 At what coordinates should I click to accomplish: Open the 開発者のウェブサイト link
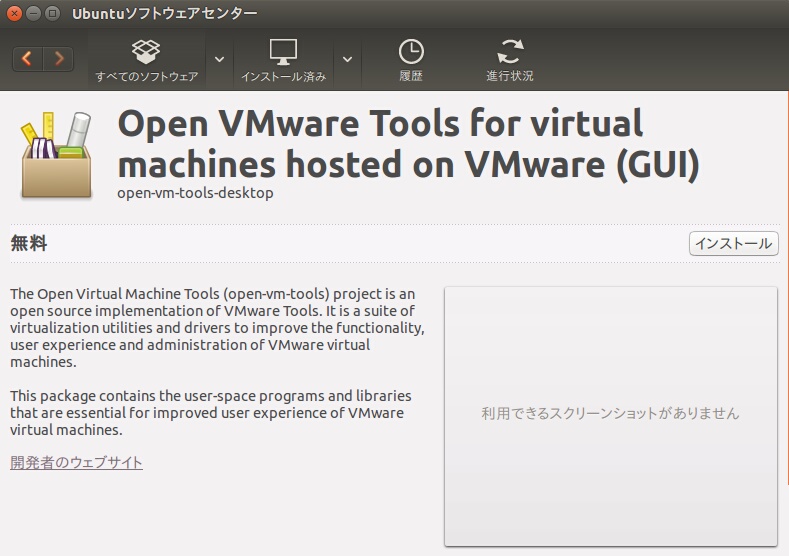(76, 462)
